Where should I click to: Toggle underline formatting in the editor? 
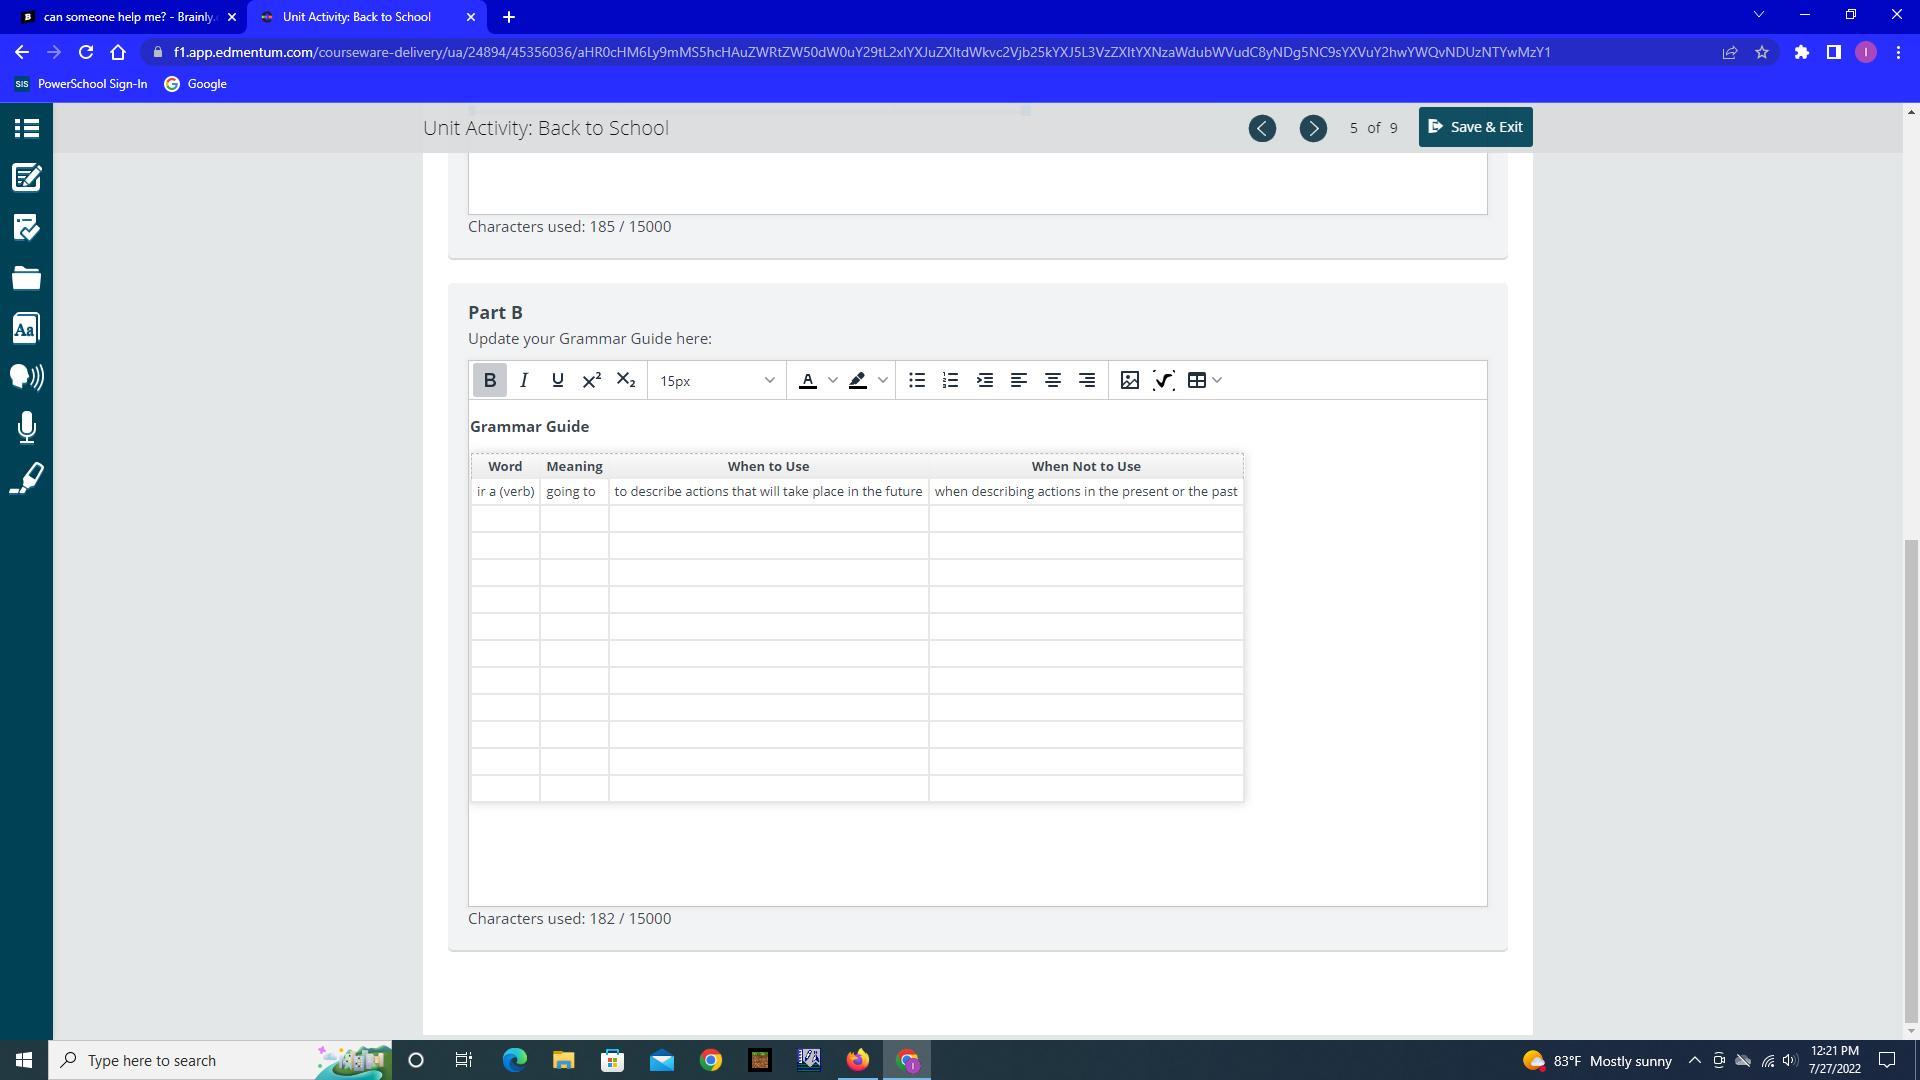pyautogui.click(x=558, y=380)
